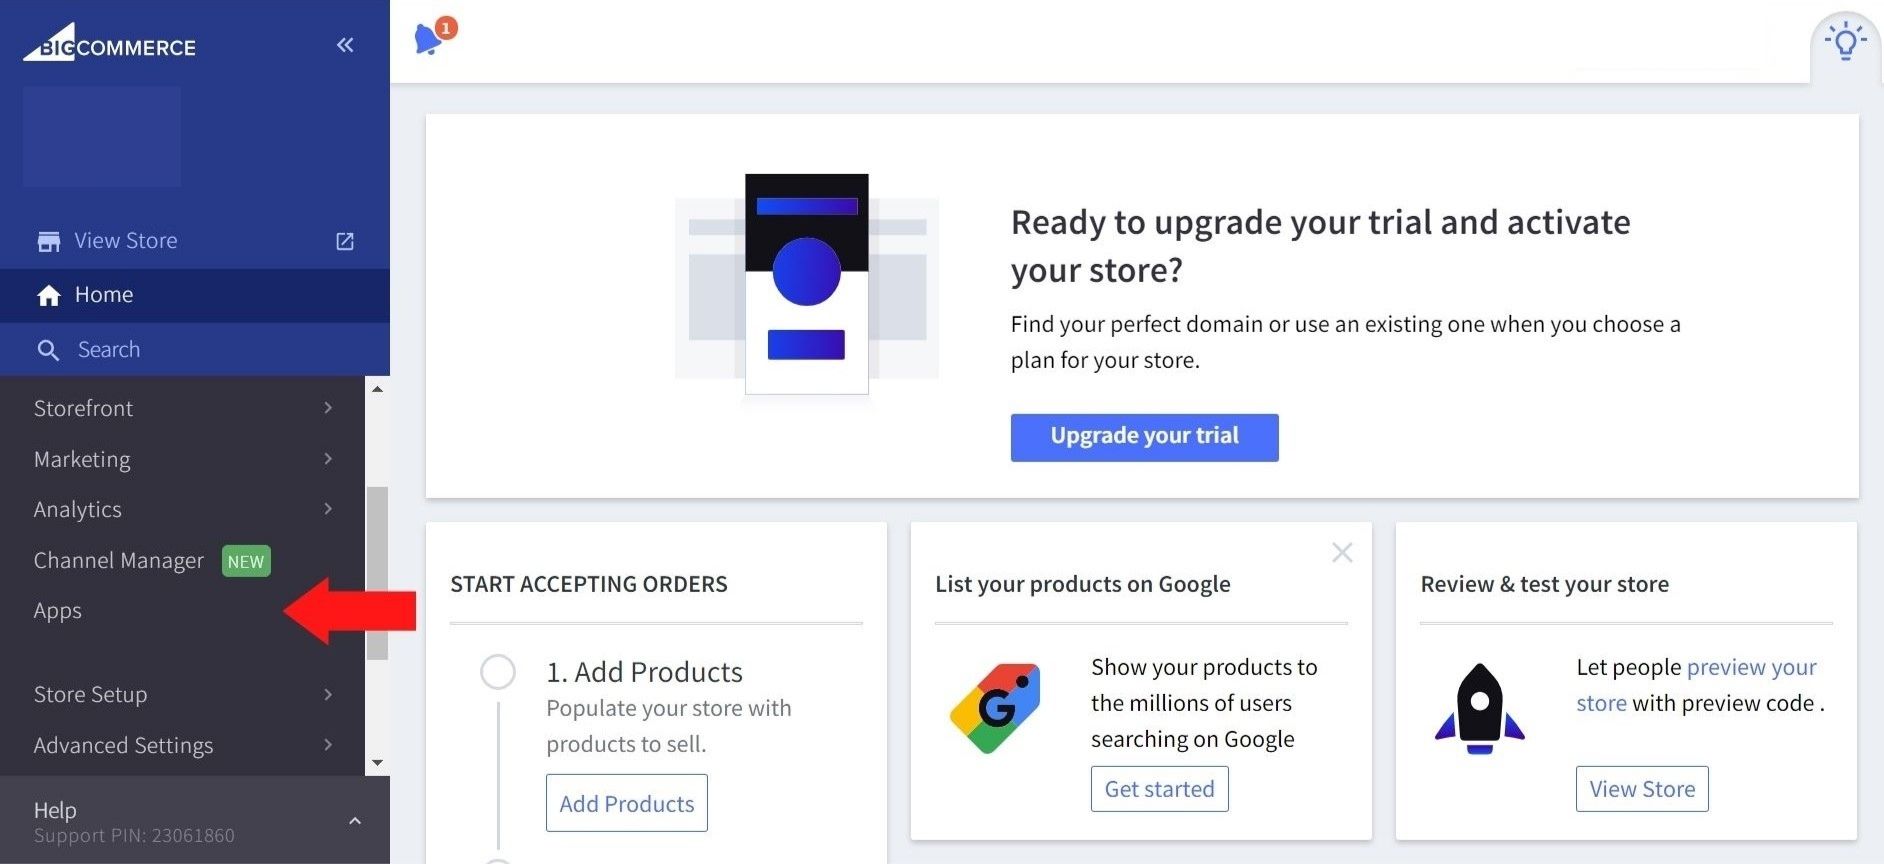Dismiss the List your products on Google card
The width and height of the screenshot is (1884, 864).
click(1342, 553)
